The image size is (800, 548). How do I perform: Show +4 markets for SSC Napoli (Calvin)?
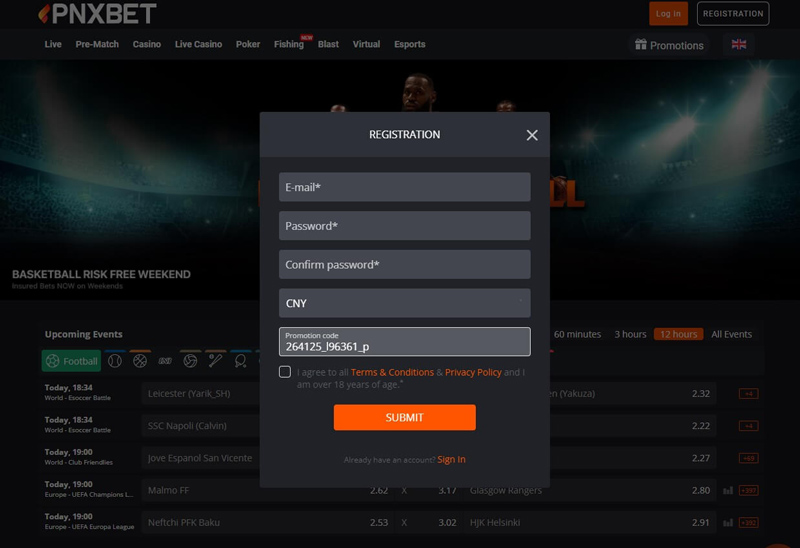pyautogui.click(x=748, y=426)
